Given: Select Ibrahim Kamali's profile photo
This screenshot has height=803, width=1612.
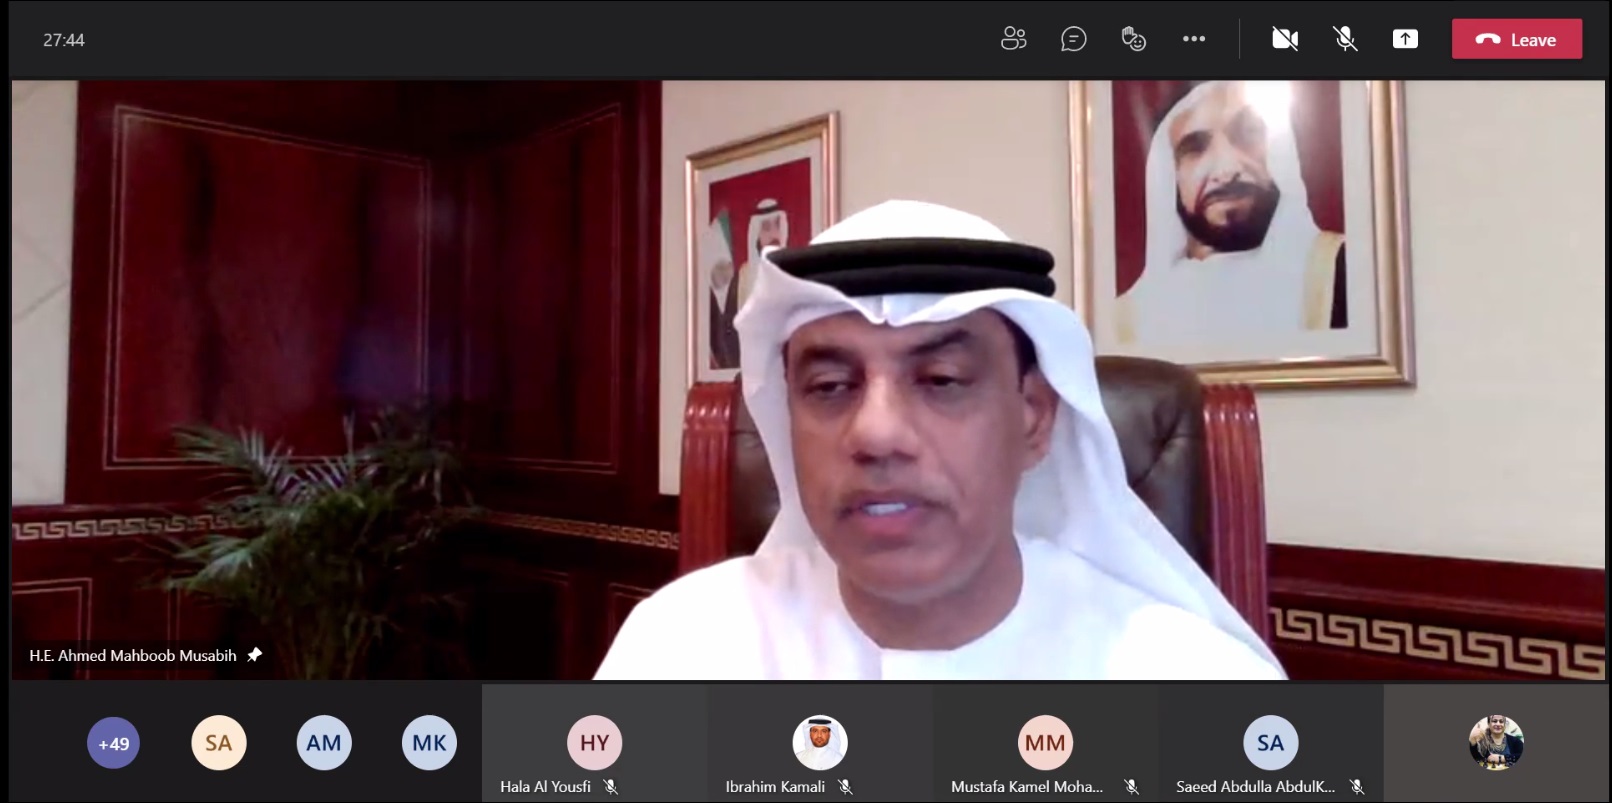Looking at the screenshot, I should click(x=820, y=742).
